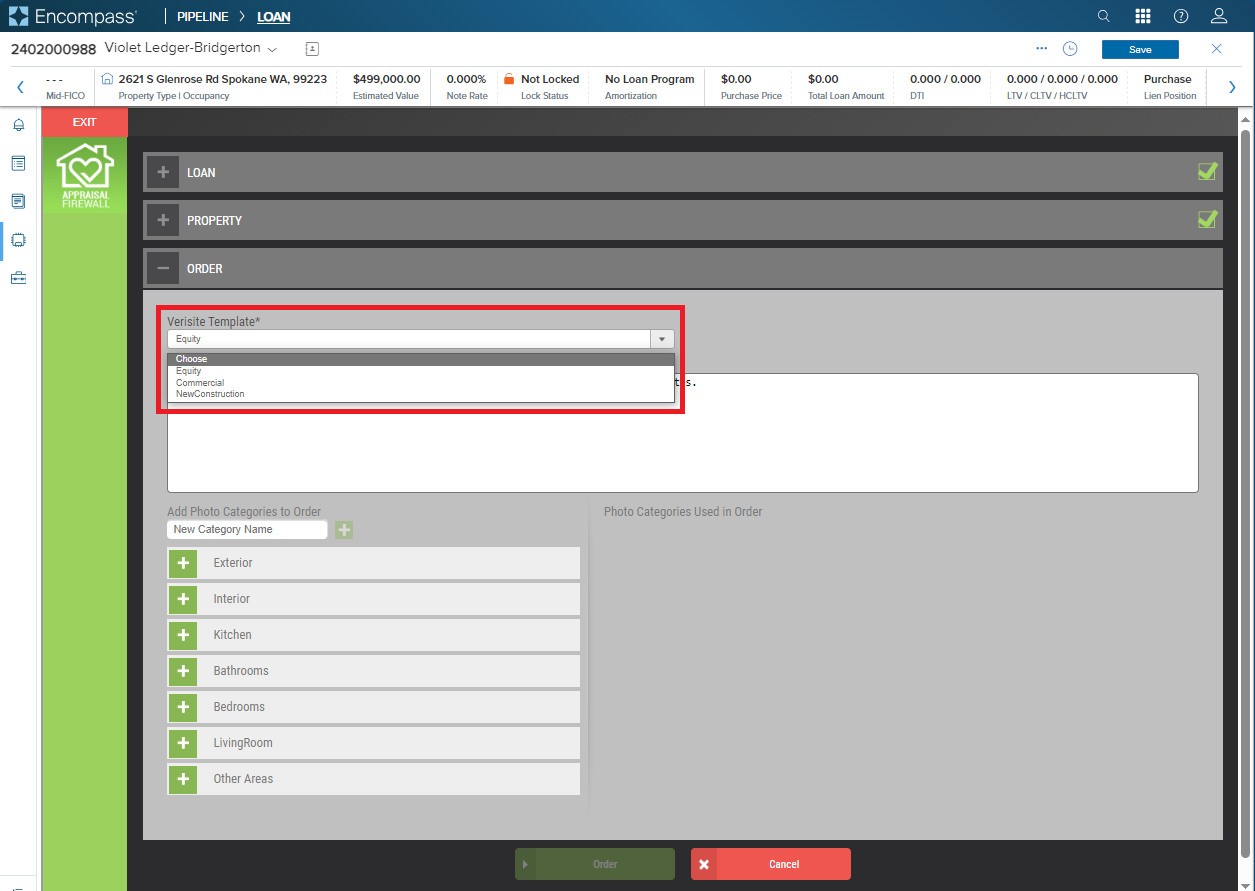
Task: Go to PIPELINE in the breadcrumb
Action: 203,17
